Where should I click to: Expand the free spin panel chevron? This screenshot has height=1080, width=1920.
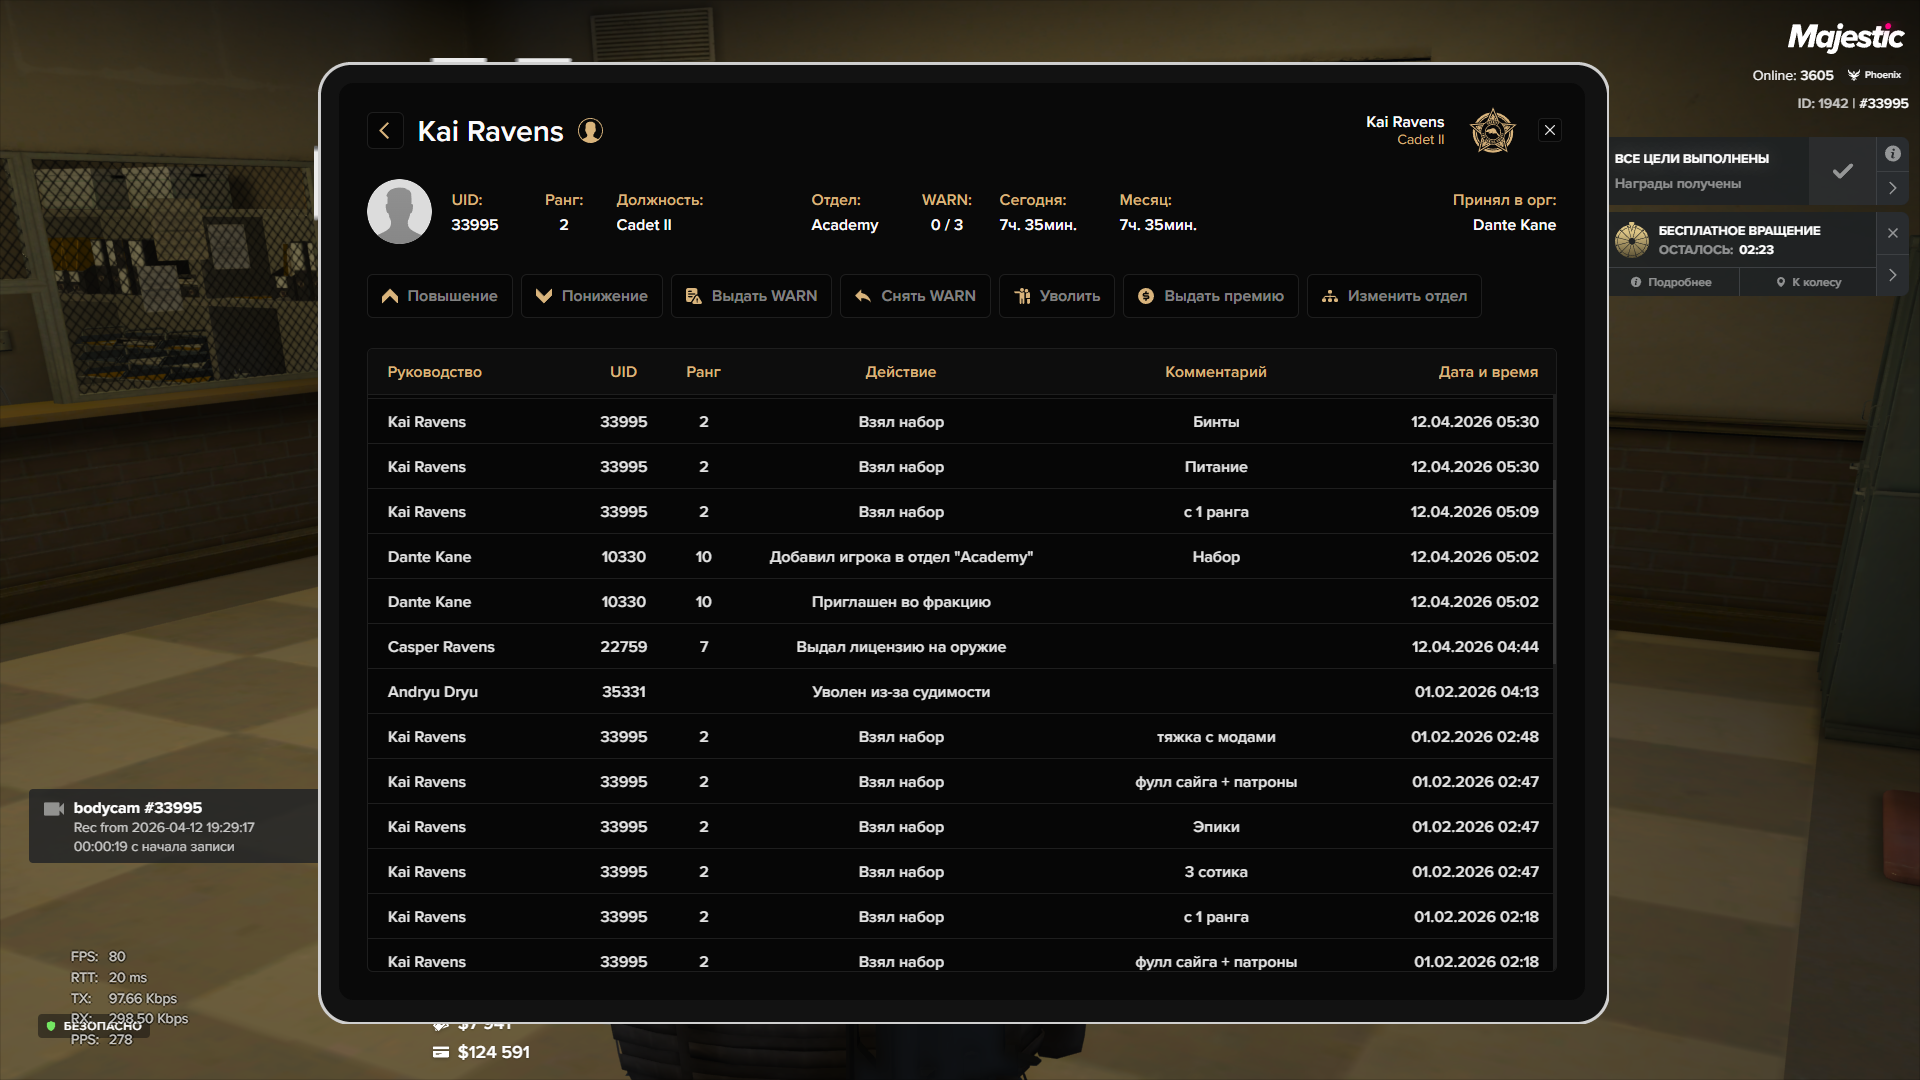click(1893, 275)
